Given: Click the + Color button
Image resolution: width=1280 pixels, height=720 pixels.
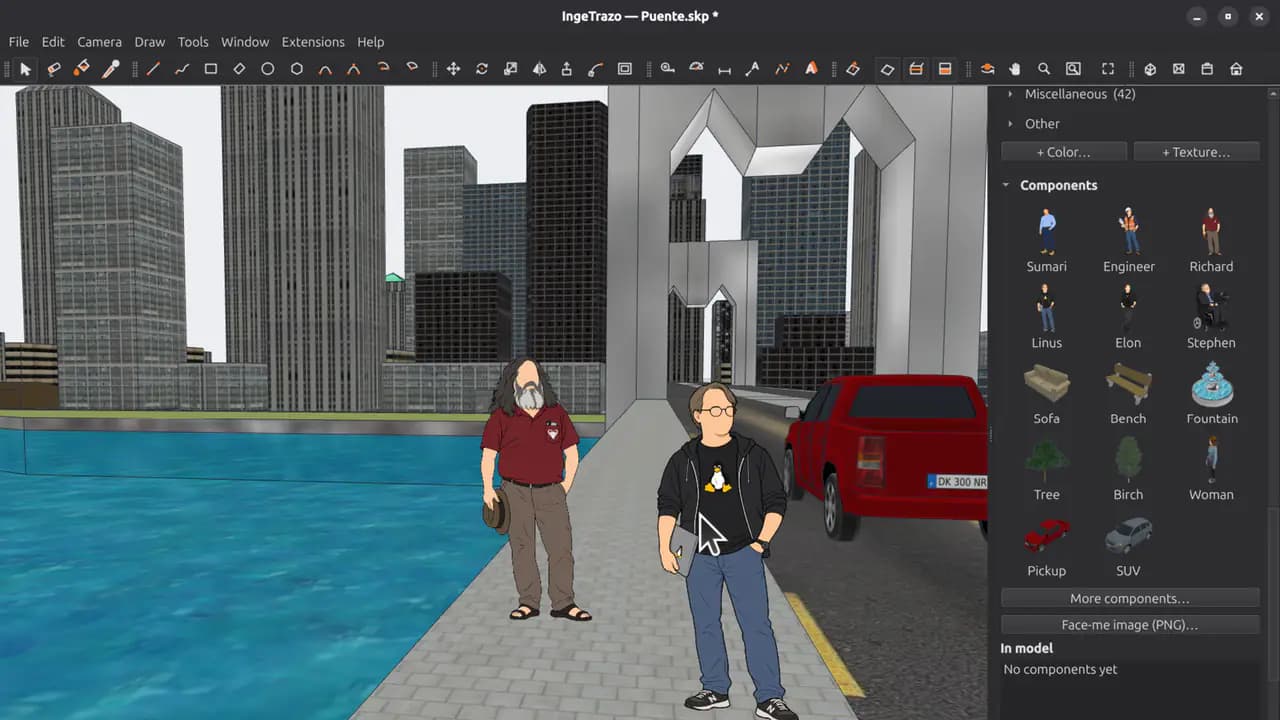Looking at the screenshot, I should tap(1064, 152).
